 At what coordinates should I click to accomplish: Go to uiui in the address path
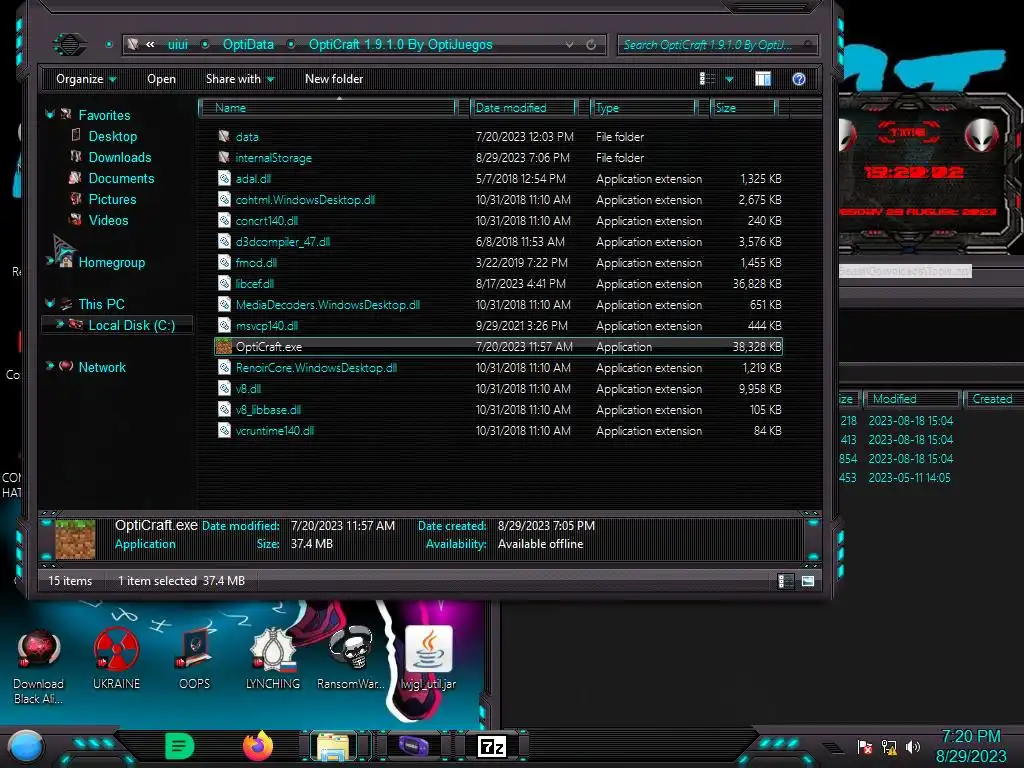tap(178, 44)
